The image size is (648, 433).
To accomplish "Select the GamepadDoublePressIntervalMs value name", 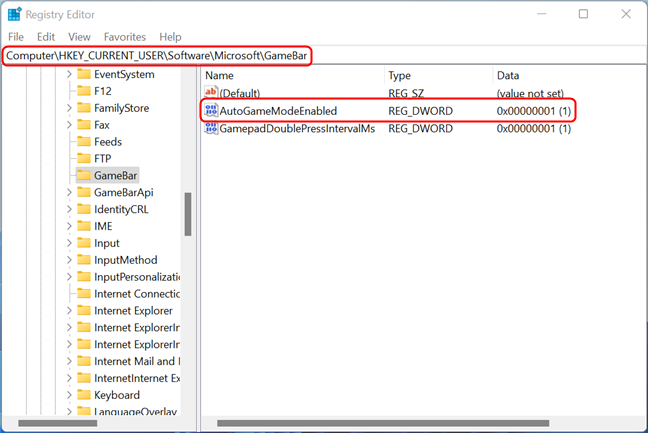I will click(297, 128).
